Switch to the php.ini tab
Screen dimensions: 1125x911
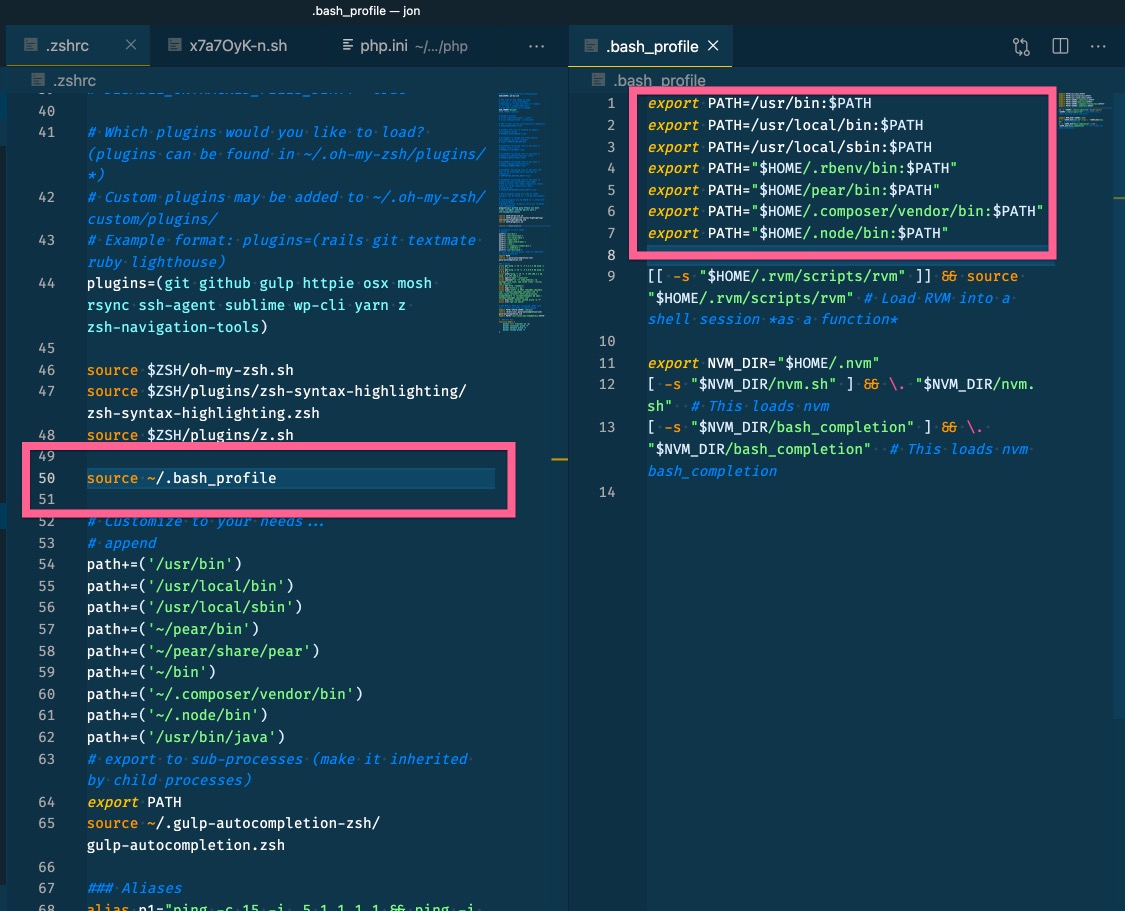pyautogui.click(x=405, y=46)
